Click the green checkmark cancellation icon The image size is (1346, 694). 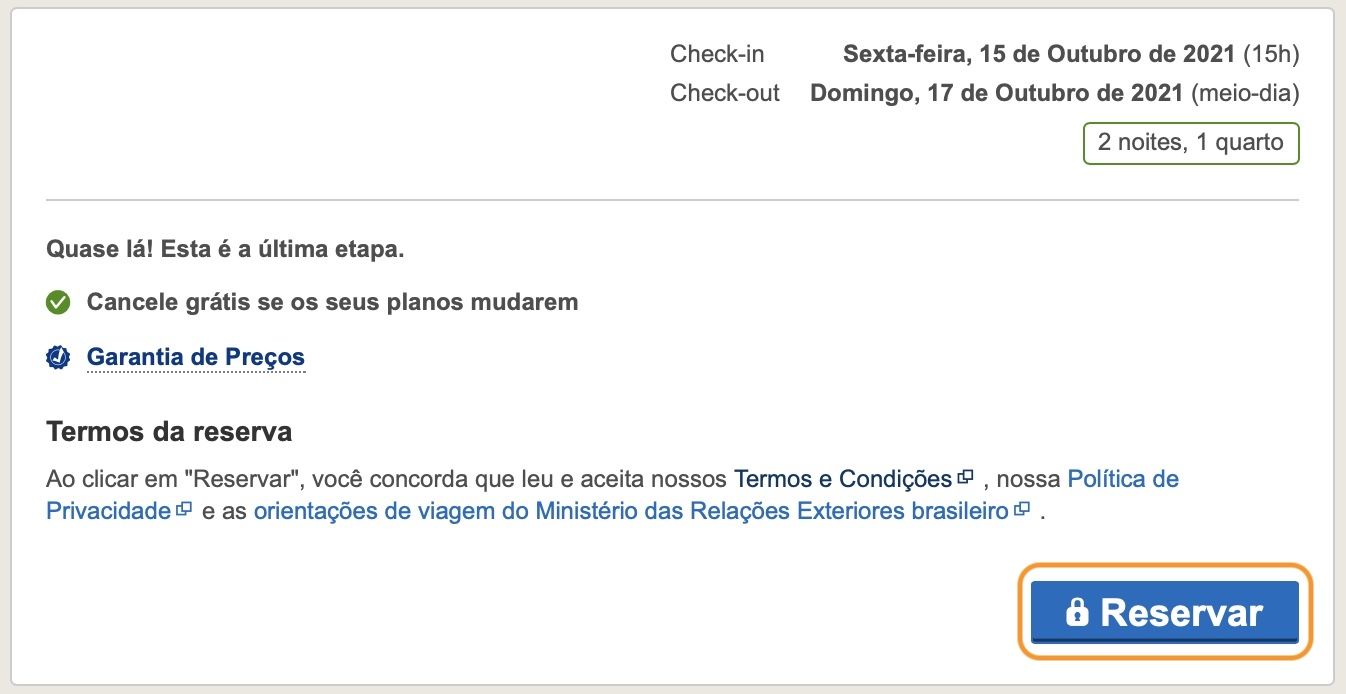(58, 302)
